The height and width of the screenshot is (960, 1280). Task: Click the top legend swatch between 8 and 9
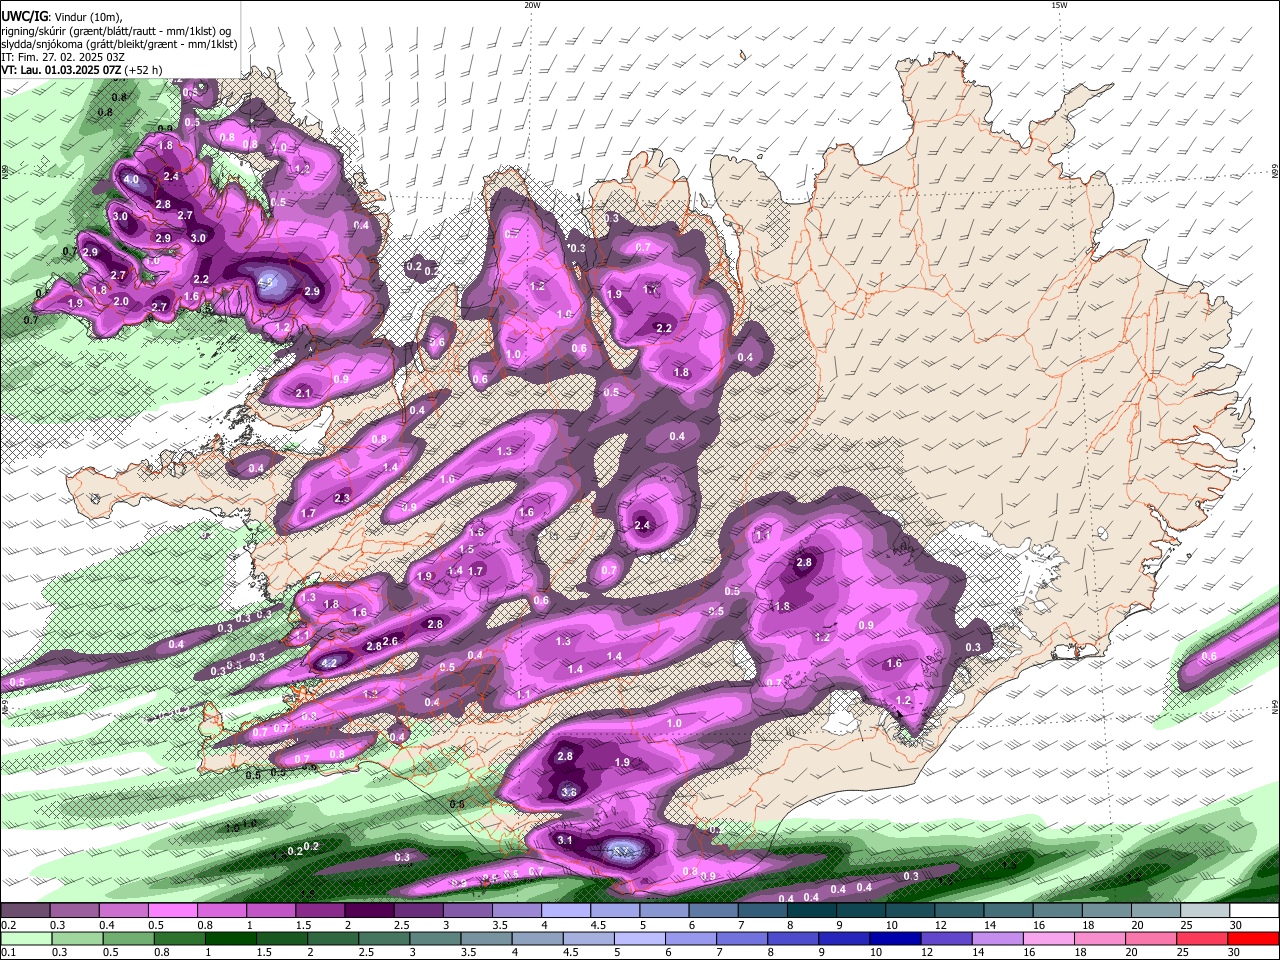[812, 911]
